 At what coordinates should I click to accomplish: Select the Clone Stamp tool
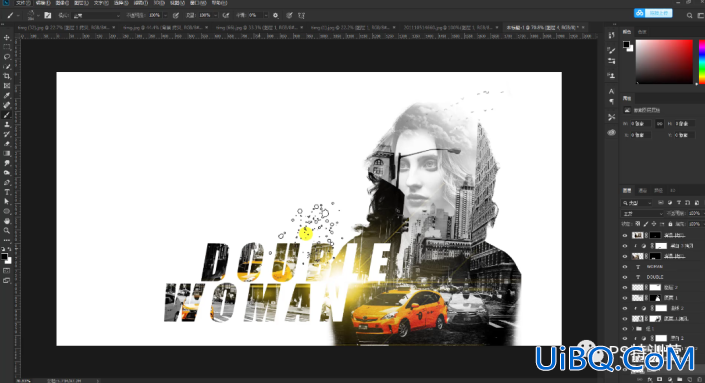coord(7,125)
